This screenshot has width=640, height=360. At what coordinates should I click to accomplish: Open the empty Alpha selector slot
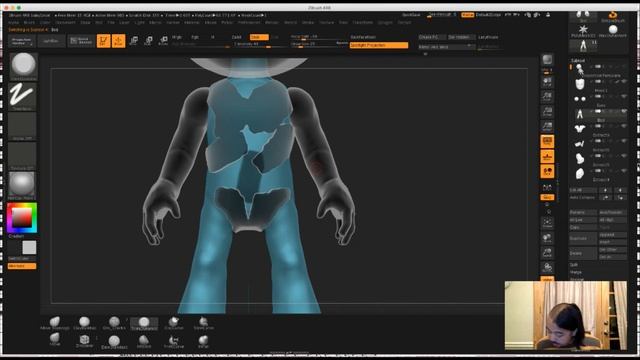[x=22, y=127]
